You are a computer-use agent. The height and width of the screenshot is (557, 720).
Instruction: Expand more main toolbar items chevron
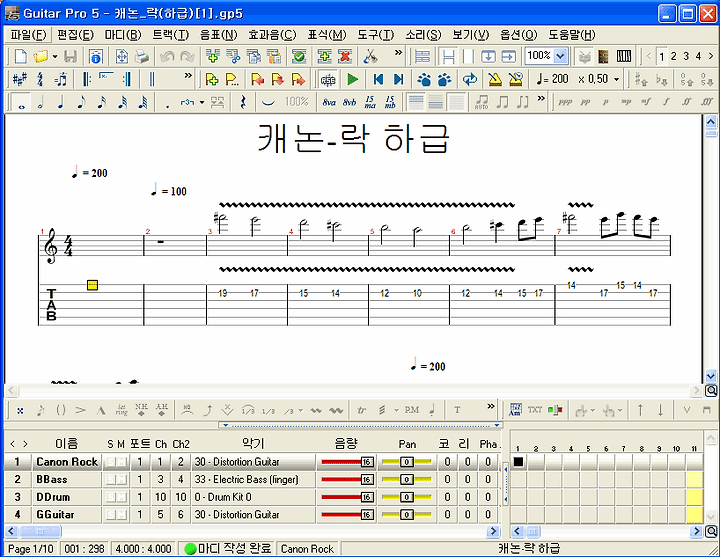pos(398,53)
